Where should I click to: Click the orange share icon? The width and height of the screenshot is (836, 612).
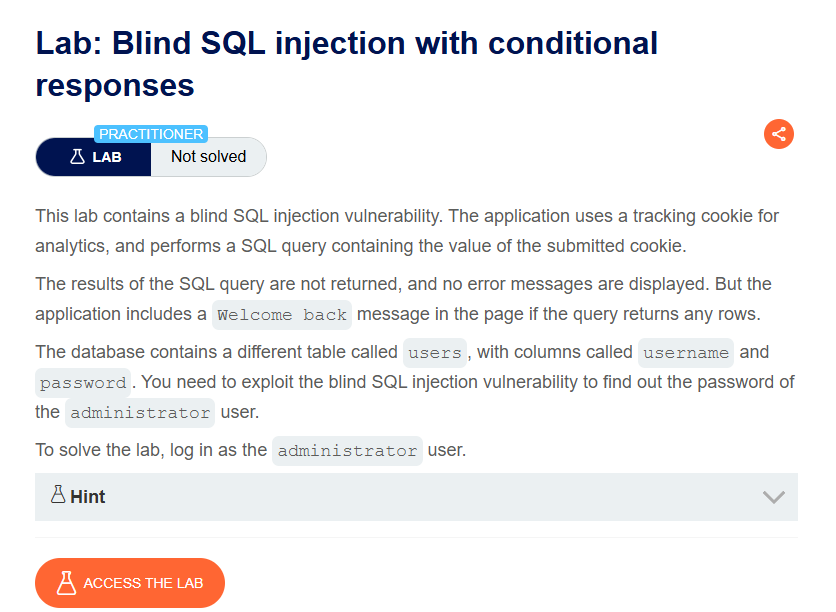point(778,134)
